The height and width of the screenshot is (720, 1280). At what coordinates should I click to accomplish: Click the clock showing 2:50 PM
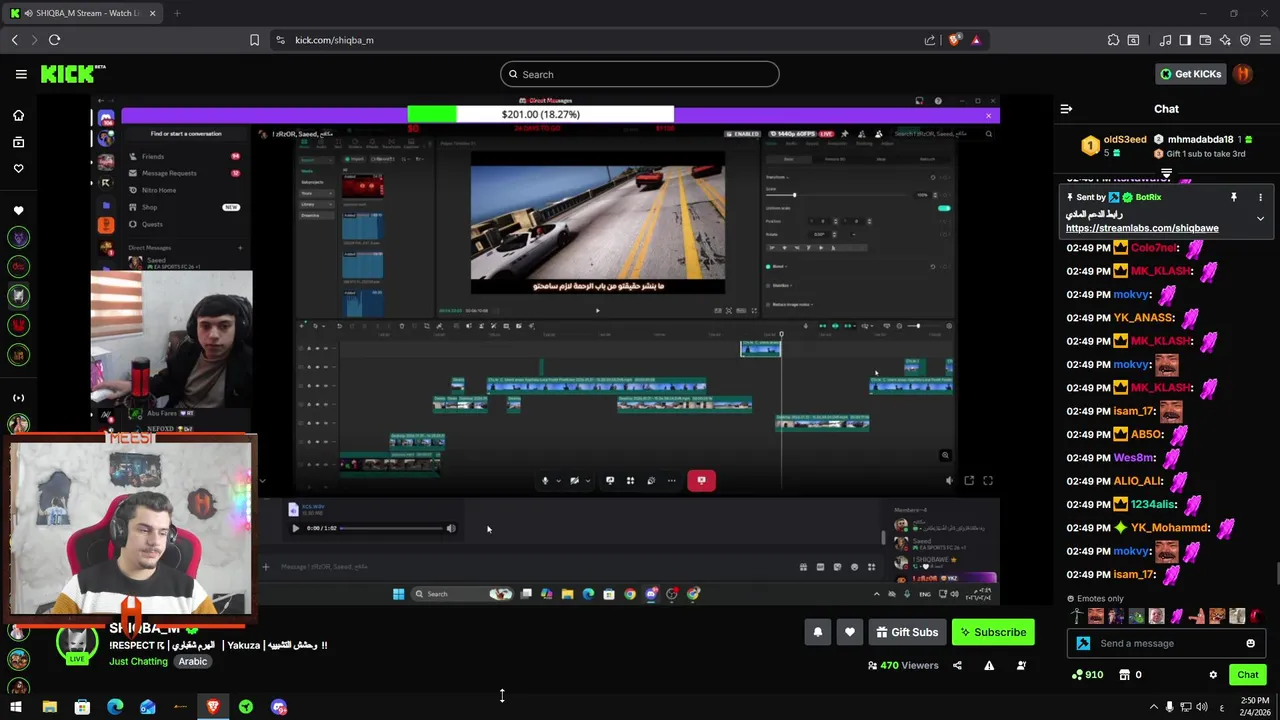click(1253, 701)
